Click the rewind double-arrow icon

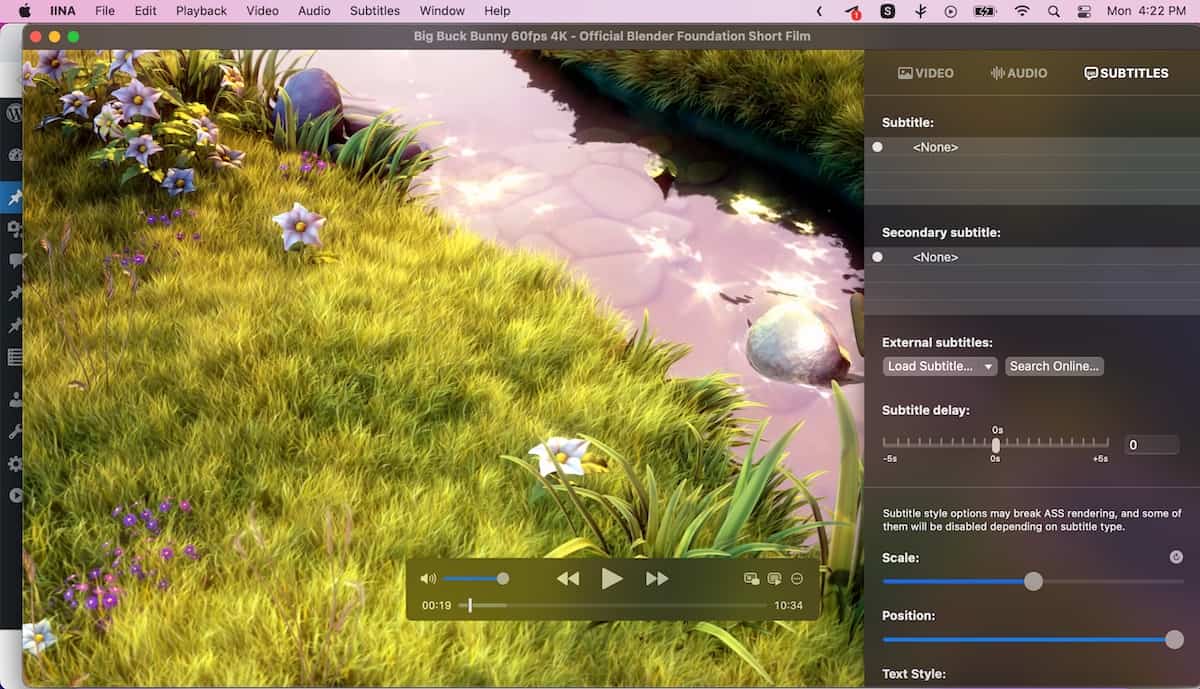pos(568,578)
